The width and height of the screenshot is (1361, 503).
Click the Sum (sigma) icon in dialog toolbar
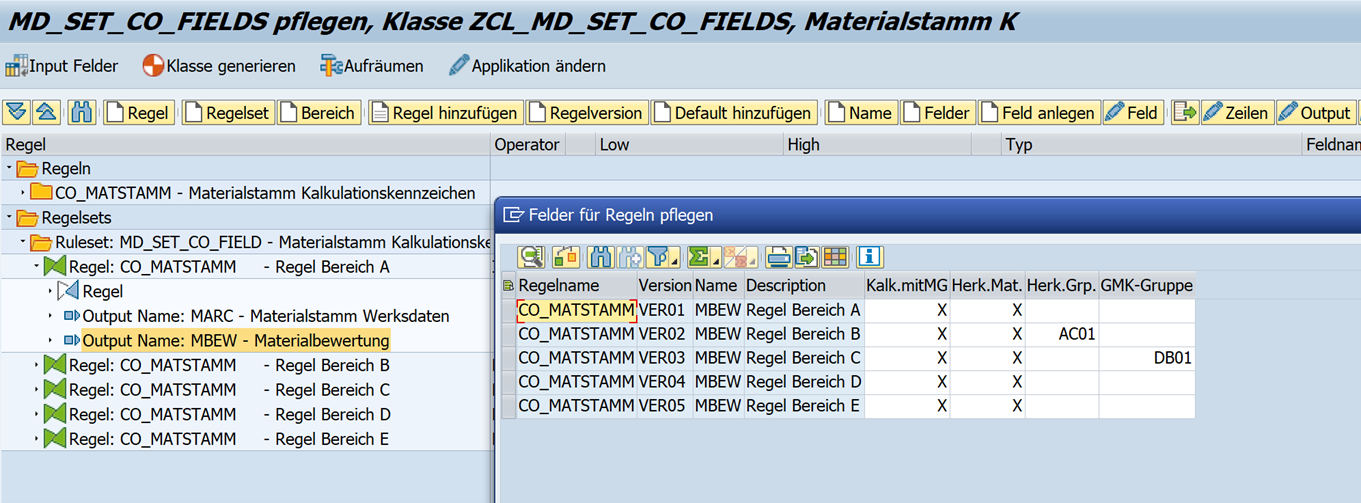[700, 257]
